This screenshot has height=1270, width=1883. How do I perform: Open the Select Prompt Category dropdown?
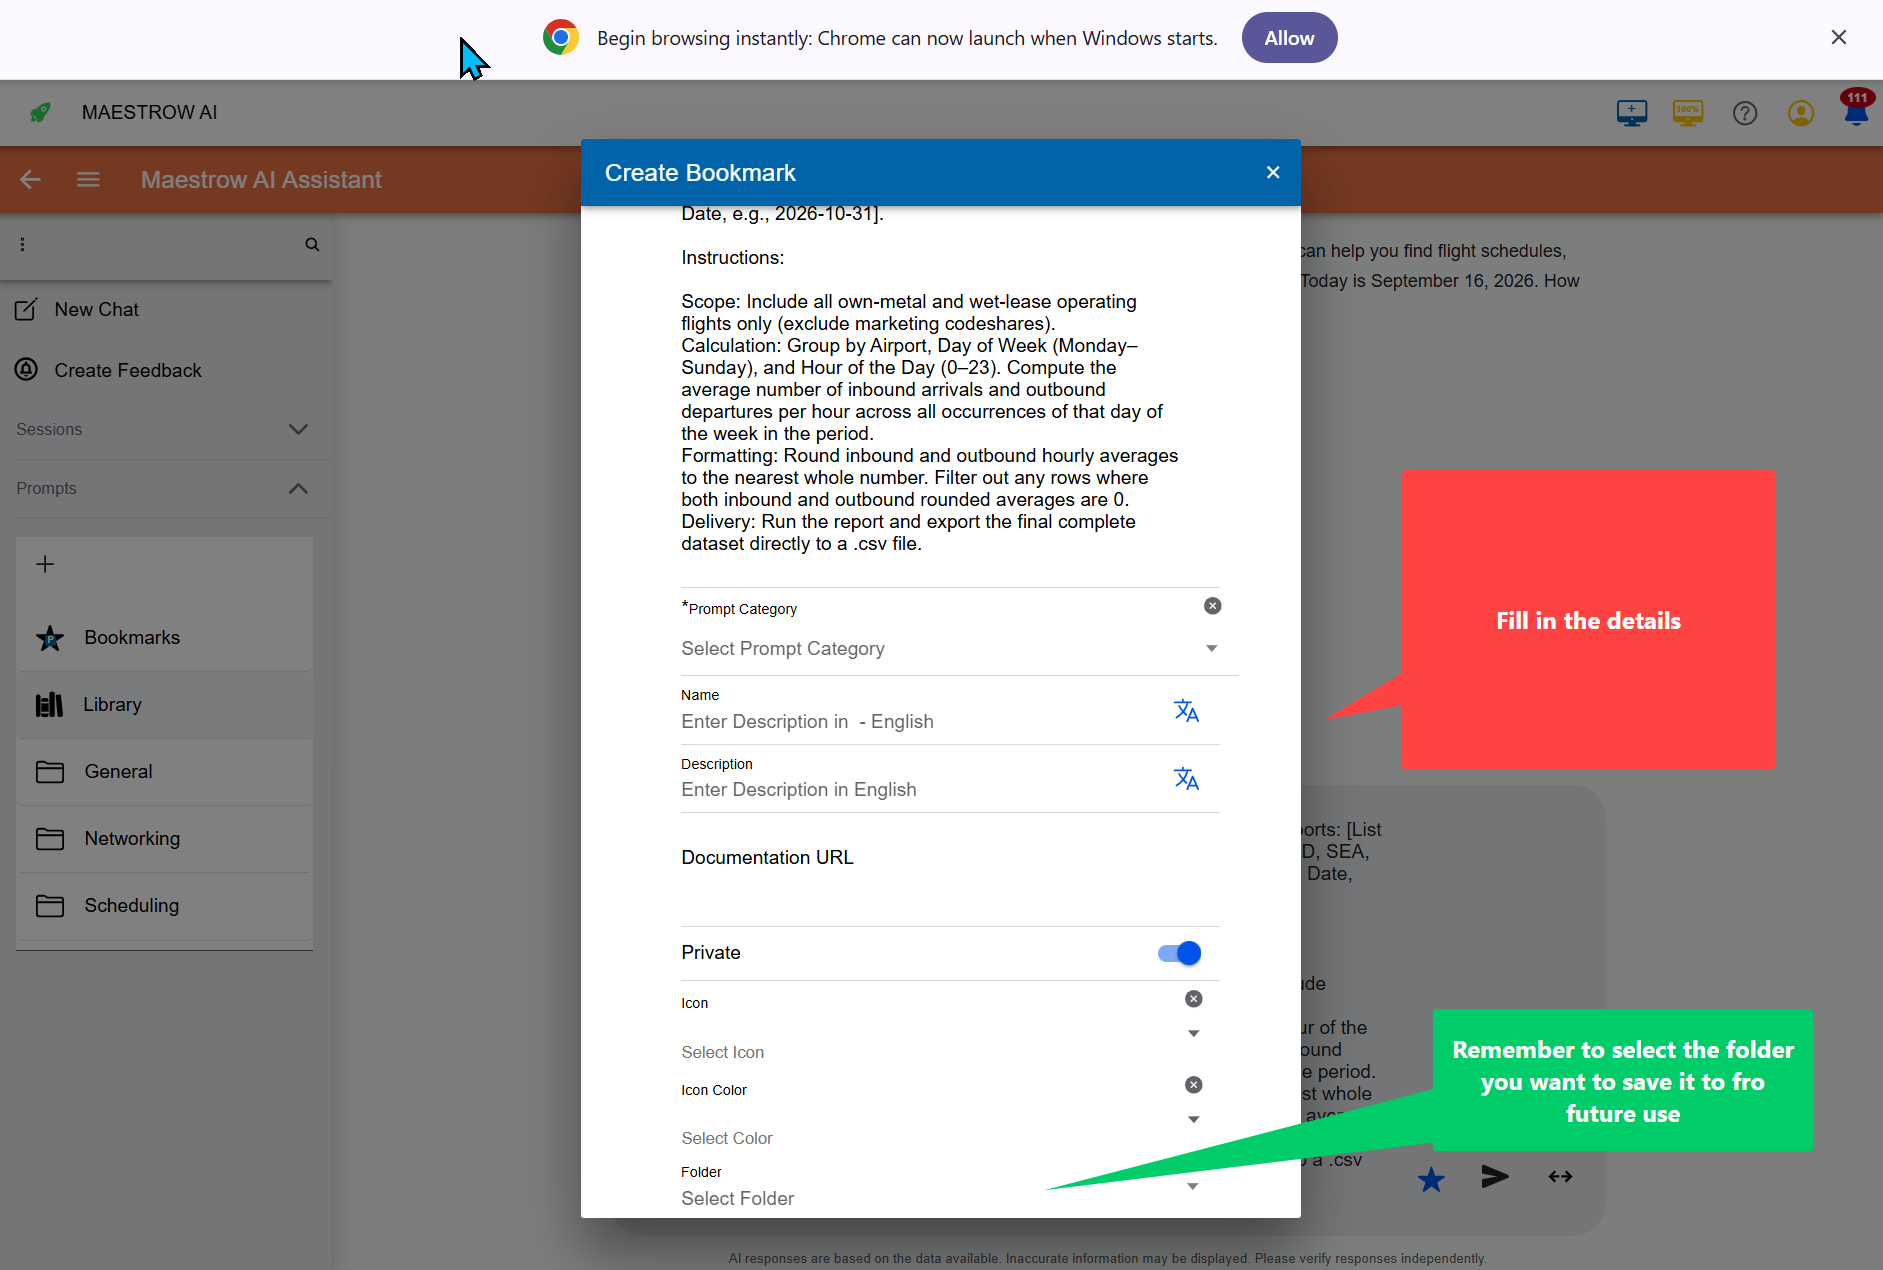click(950, 649)
